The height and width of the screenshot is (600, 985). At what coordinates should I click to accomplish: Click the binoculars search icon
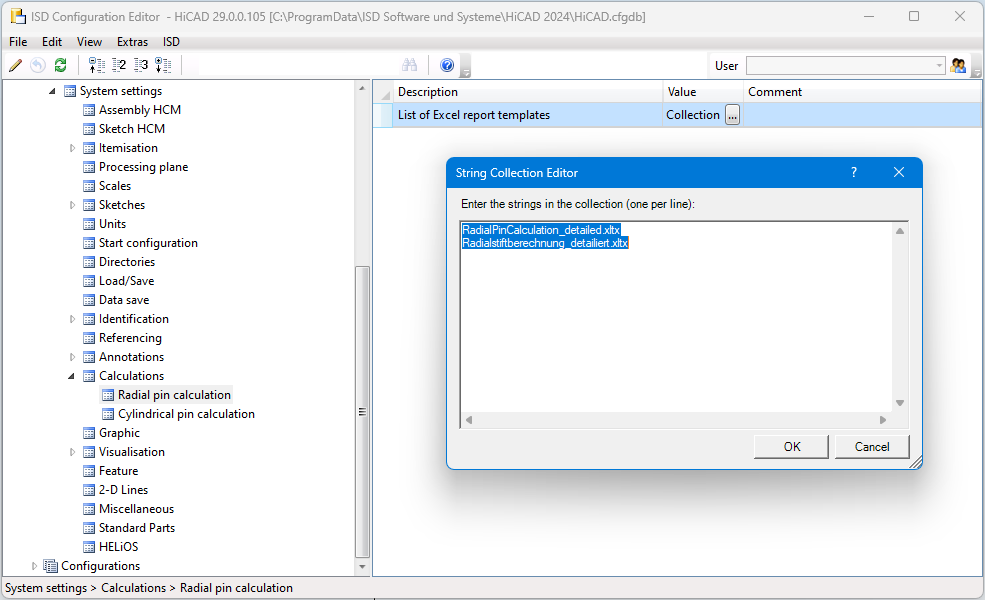410,65
